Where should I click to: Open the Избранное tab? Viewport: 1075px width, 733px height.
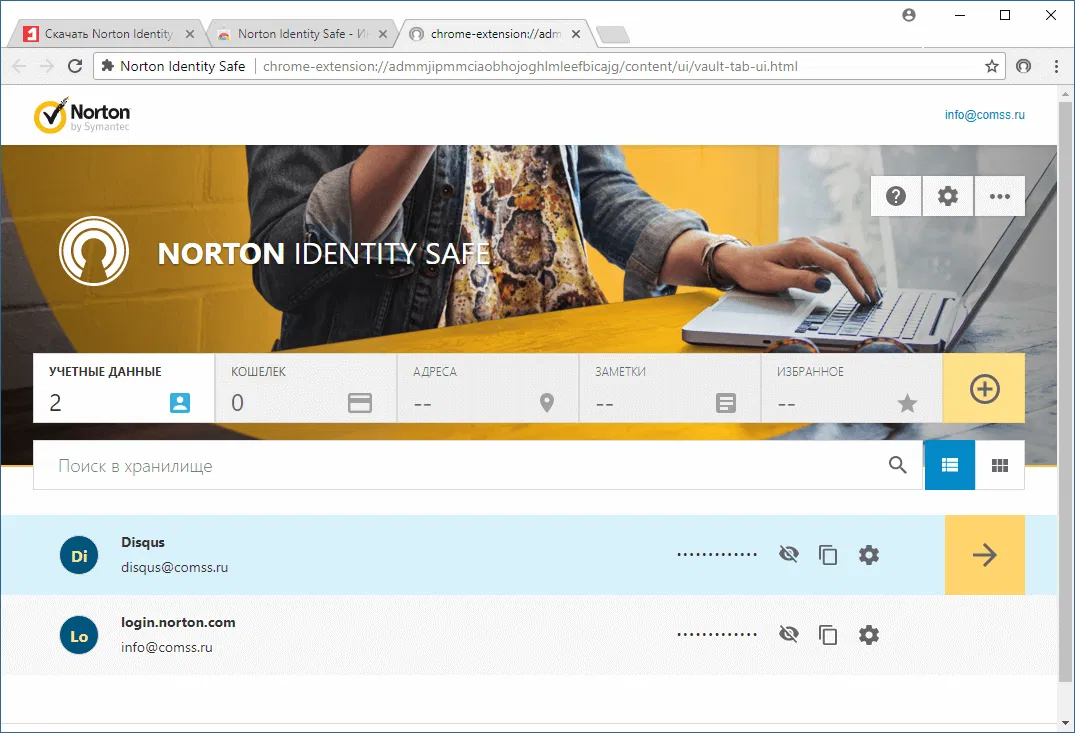coord(852,388)
